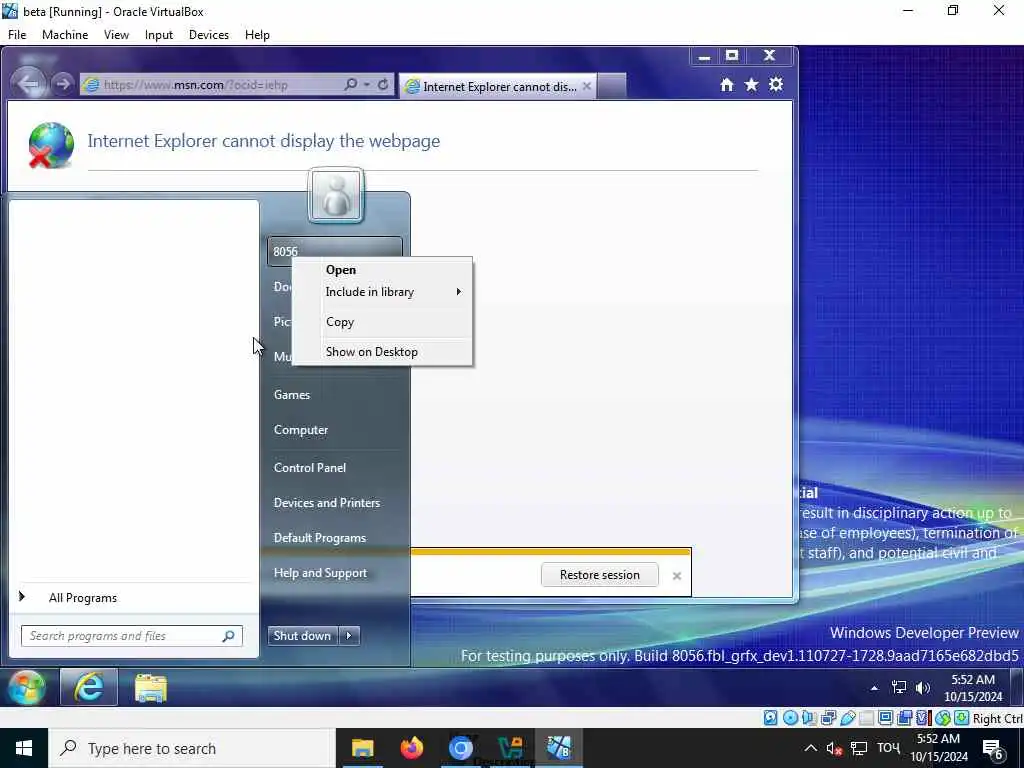Click the guest volume speaker tray icon

tap(923, 687)
